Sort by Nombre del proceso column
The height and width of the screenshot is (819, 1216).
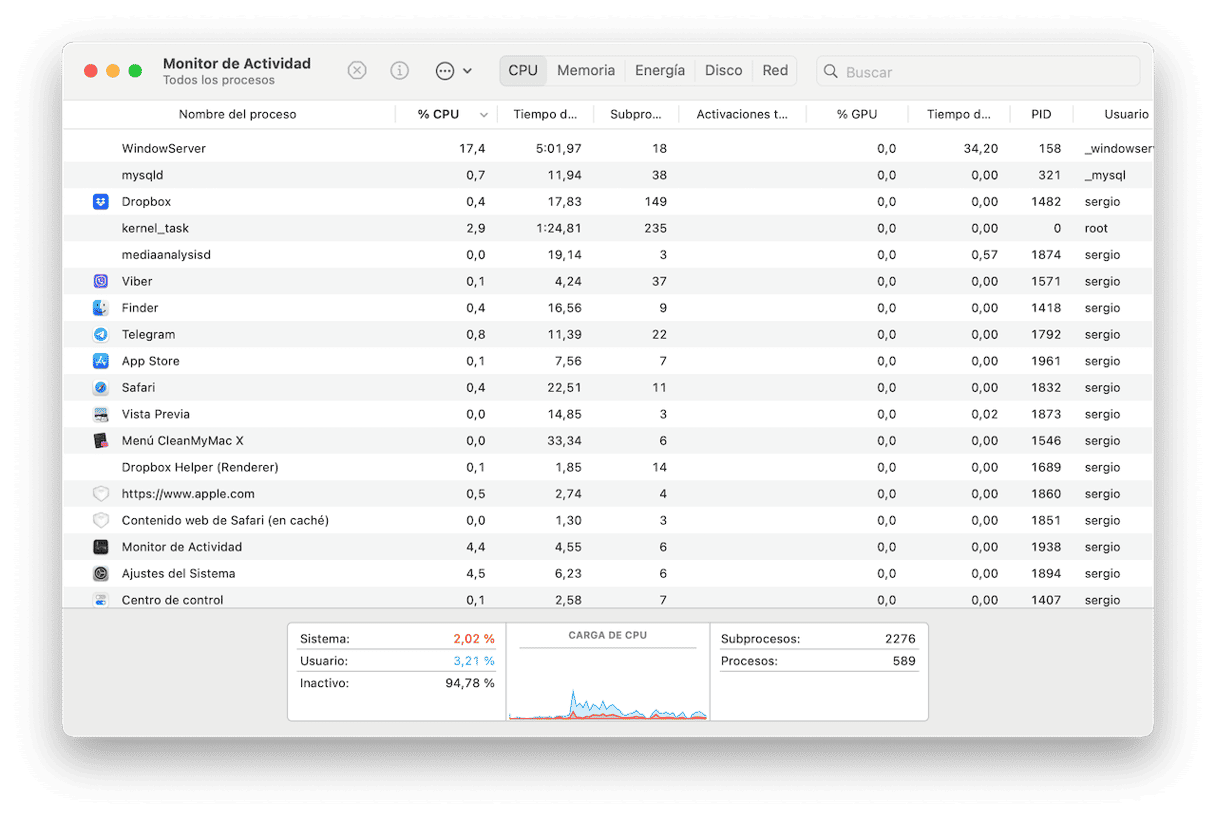237,114
